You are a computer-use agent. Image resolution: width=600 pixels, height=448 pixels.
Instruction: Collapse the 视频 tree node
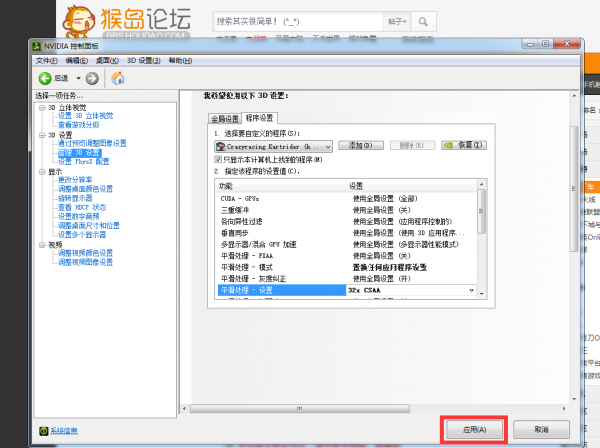42,245
